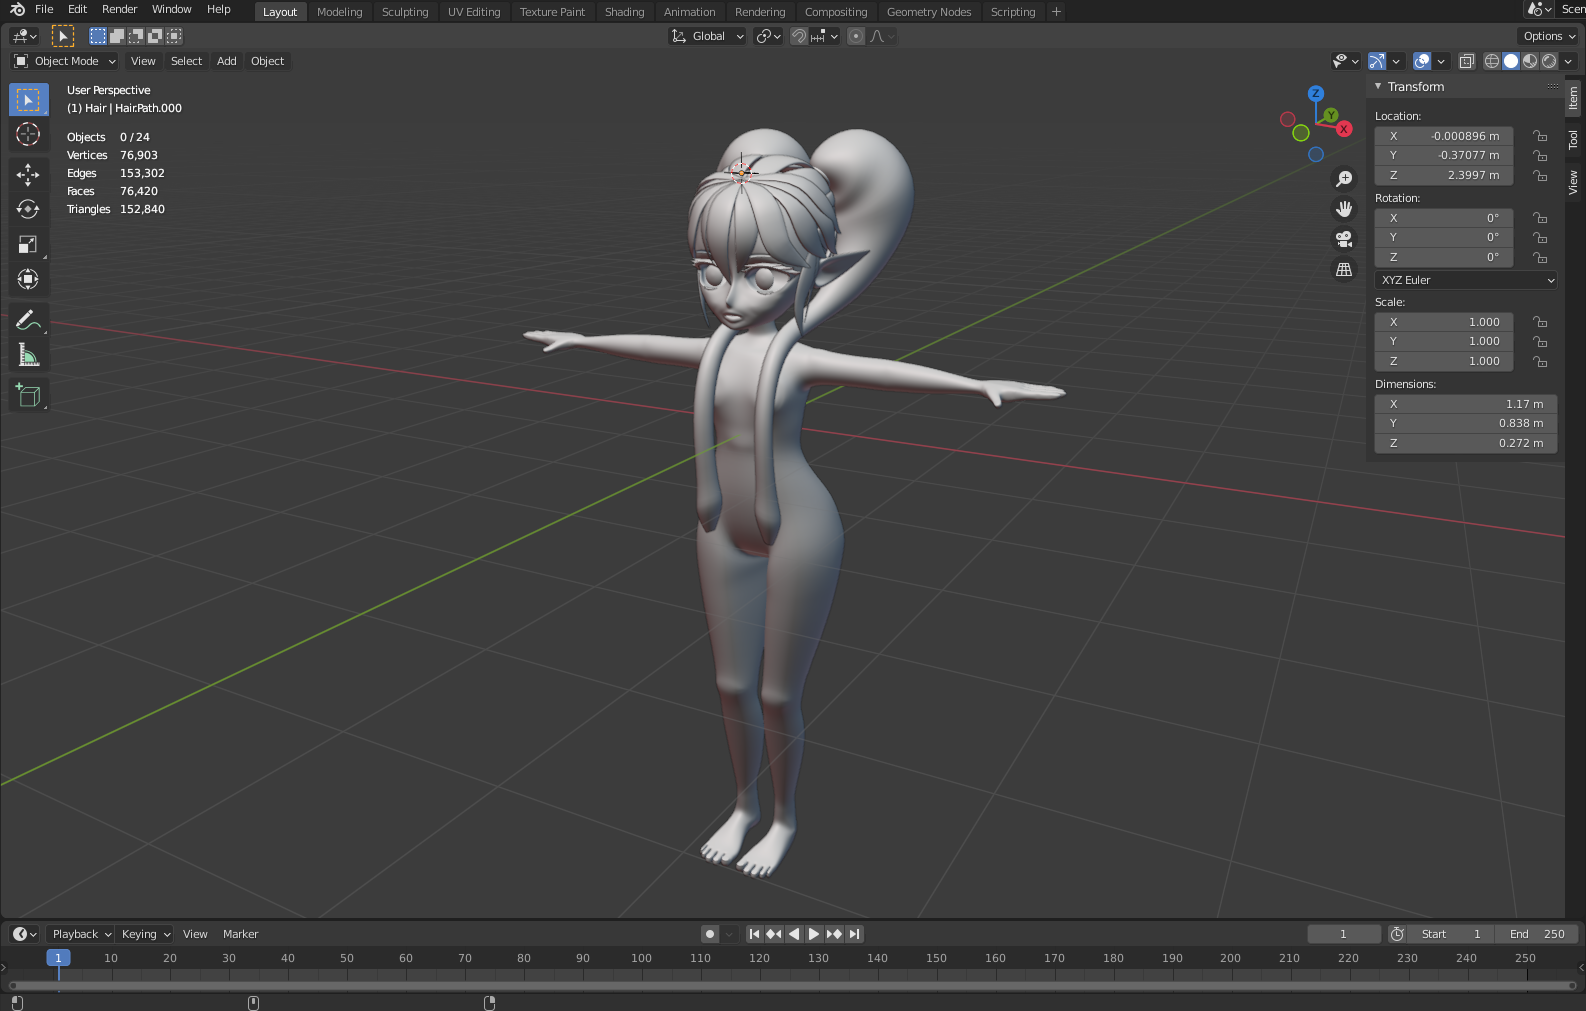Choose the Add Cube tool
The height and width of the screenshot is (1011, 1586).
coord(28,396)
